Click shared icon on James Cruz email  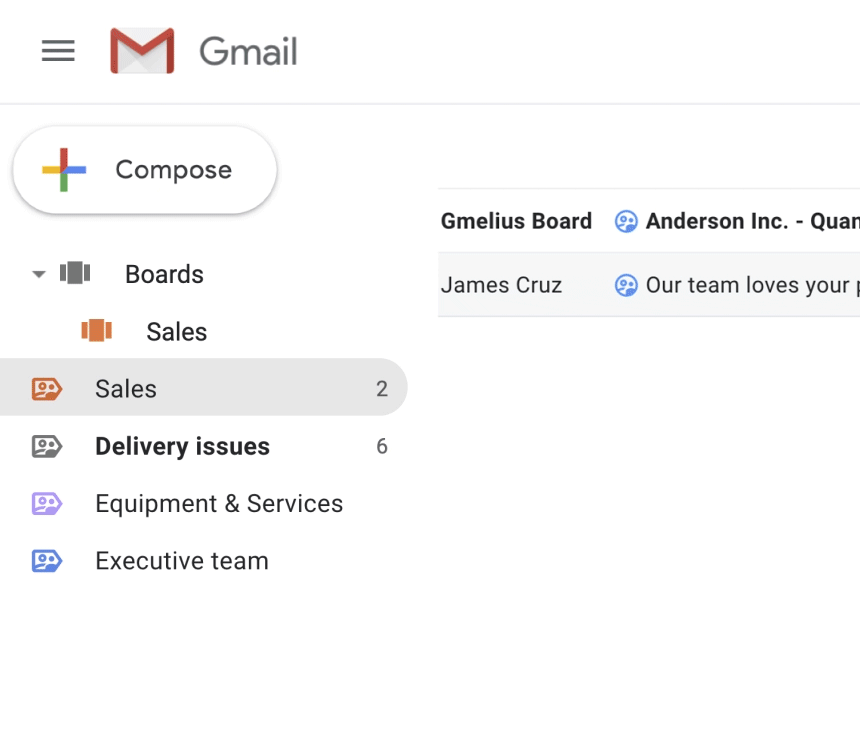626,285
